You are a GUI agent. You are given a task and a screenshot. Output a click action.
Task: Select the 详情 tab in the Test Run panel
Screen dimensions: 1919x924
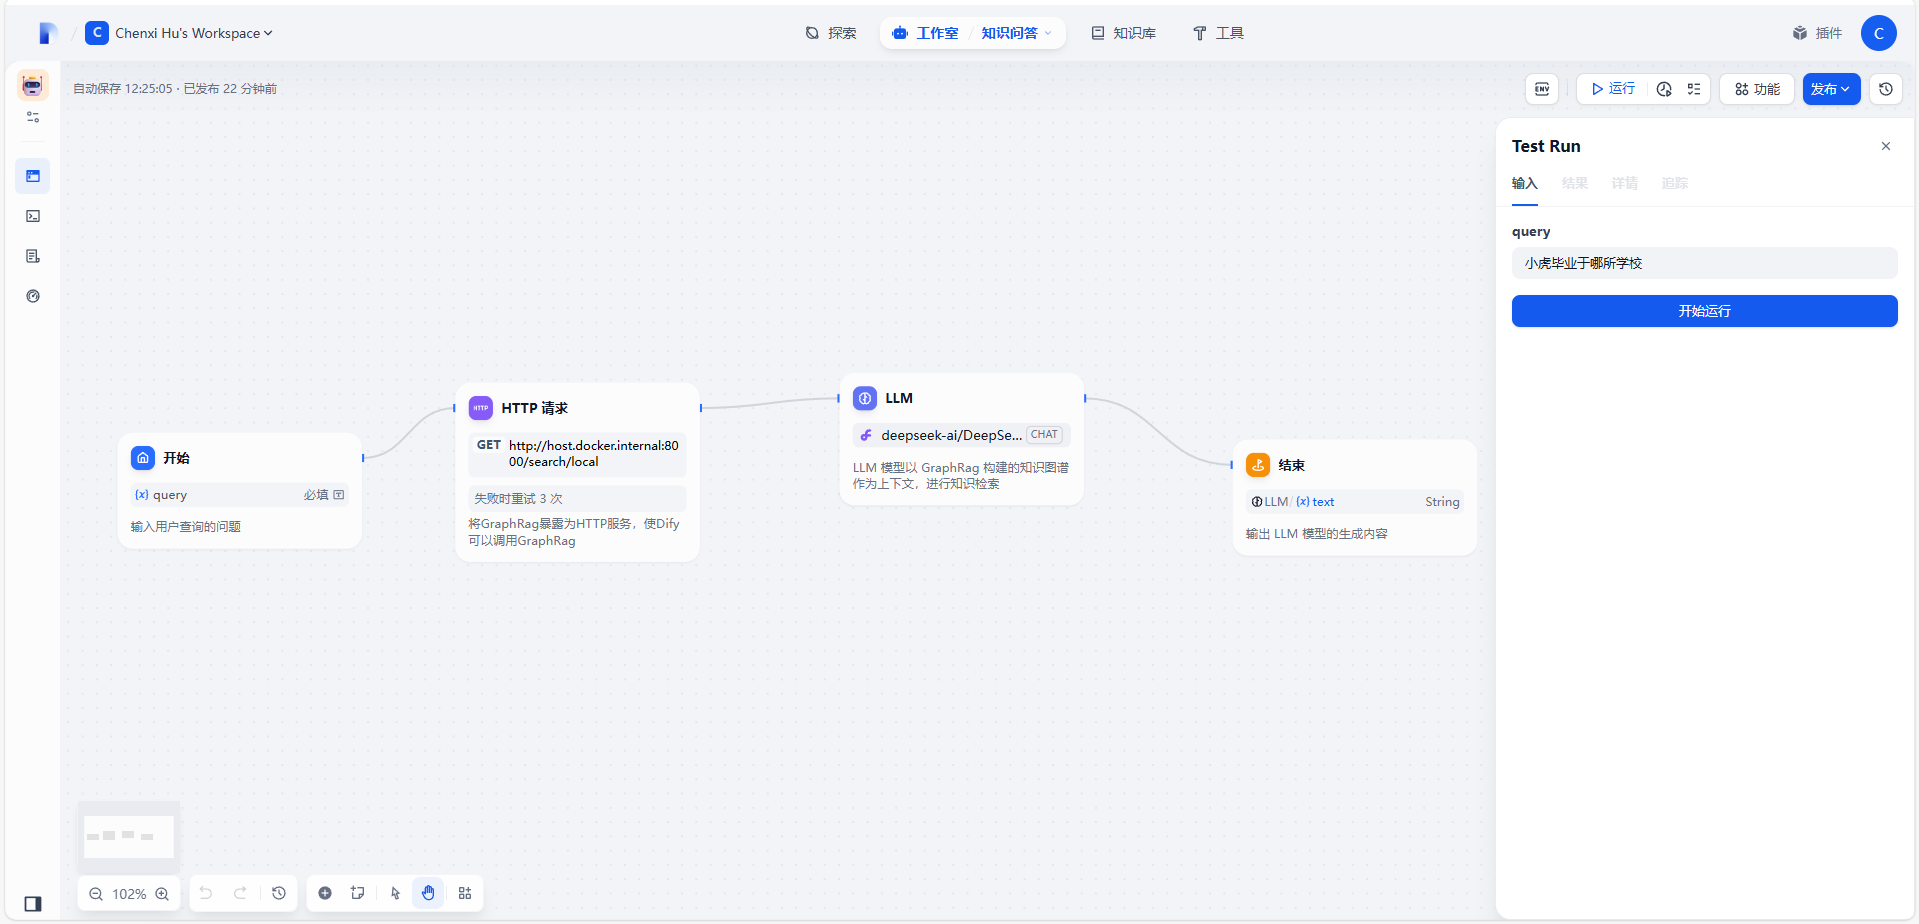1623,183
